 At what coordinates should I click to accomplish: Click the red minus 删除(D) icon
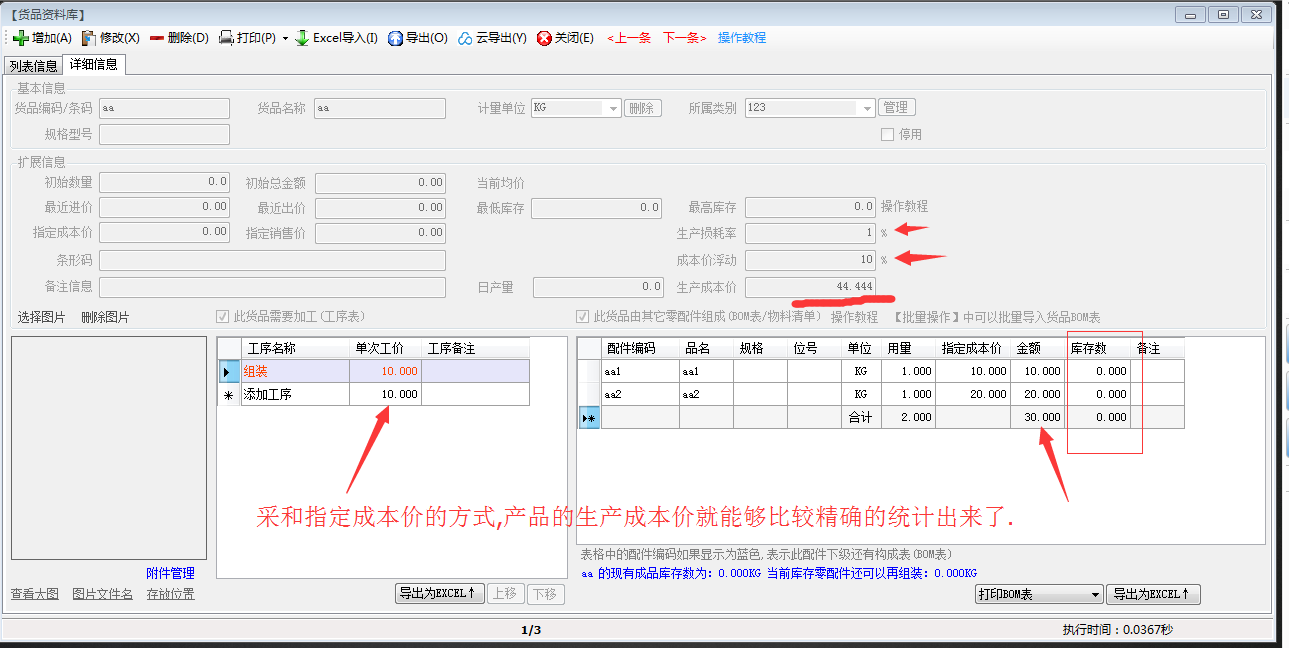[157, 38]
